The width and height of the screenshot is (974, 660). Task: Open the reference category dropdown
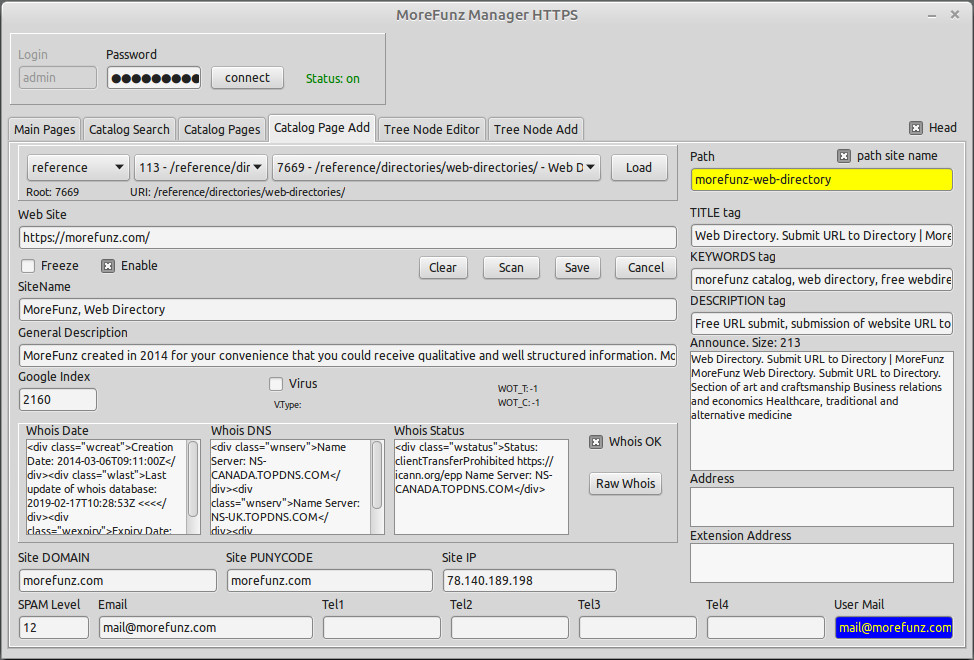78,168
